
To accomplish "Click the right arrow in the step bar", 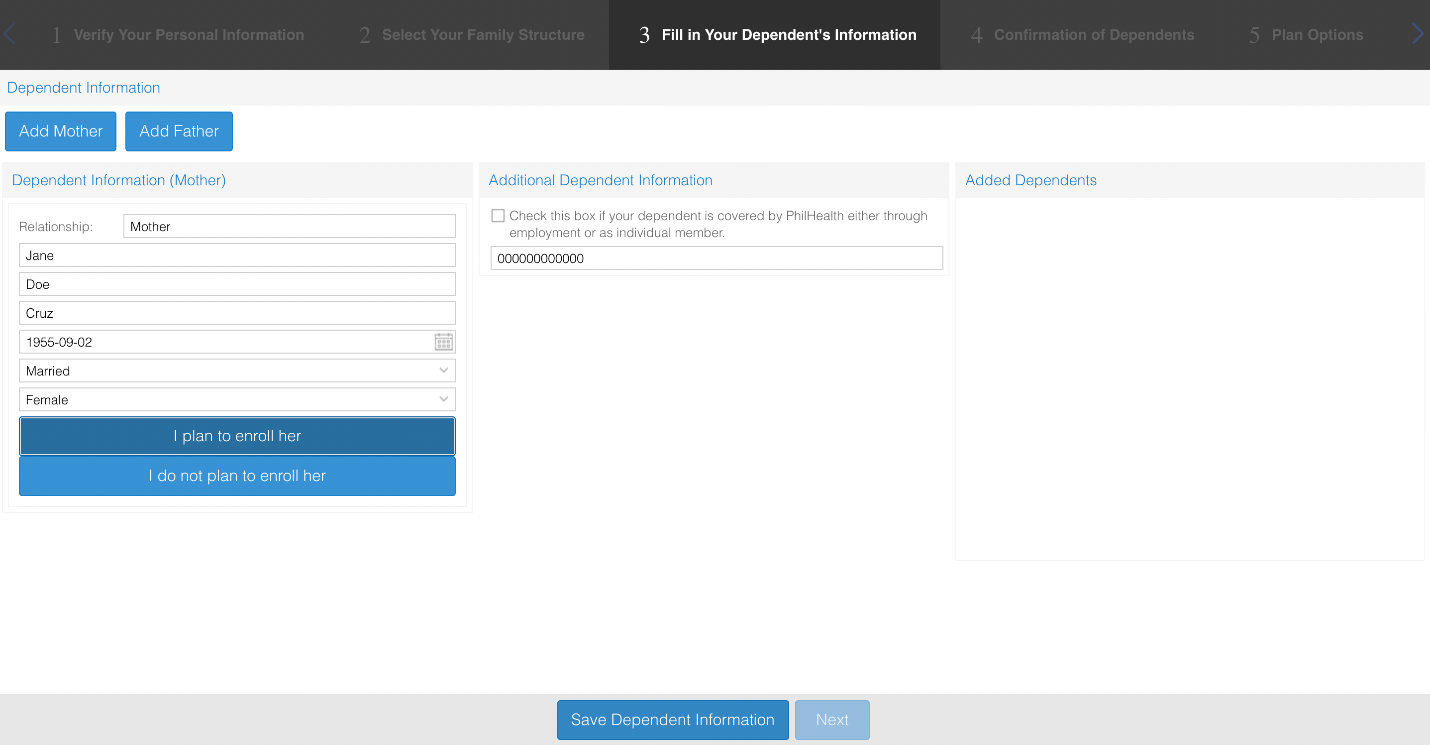I will [1417, 34].
